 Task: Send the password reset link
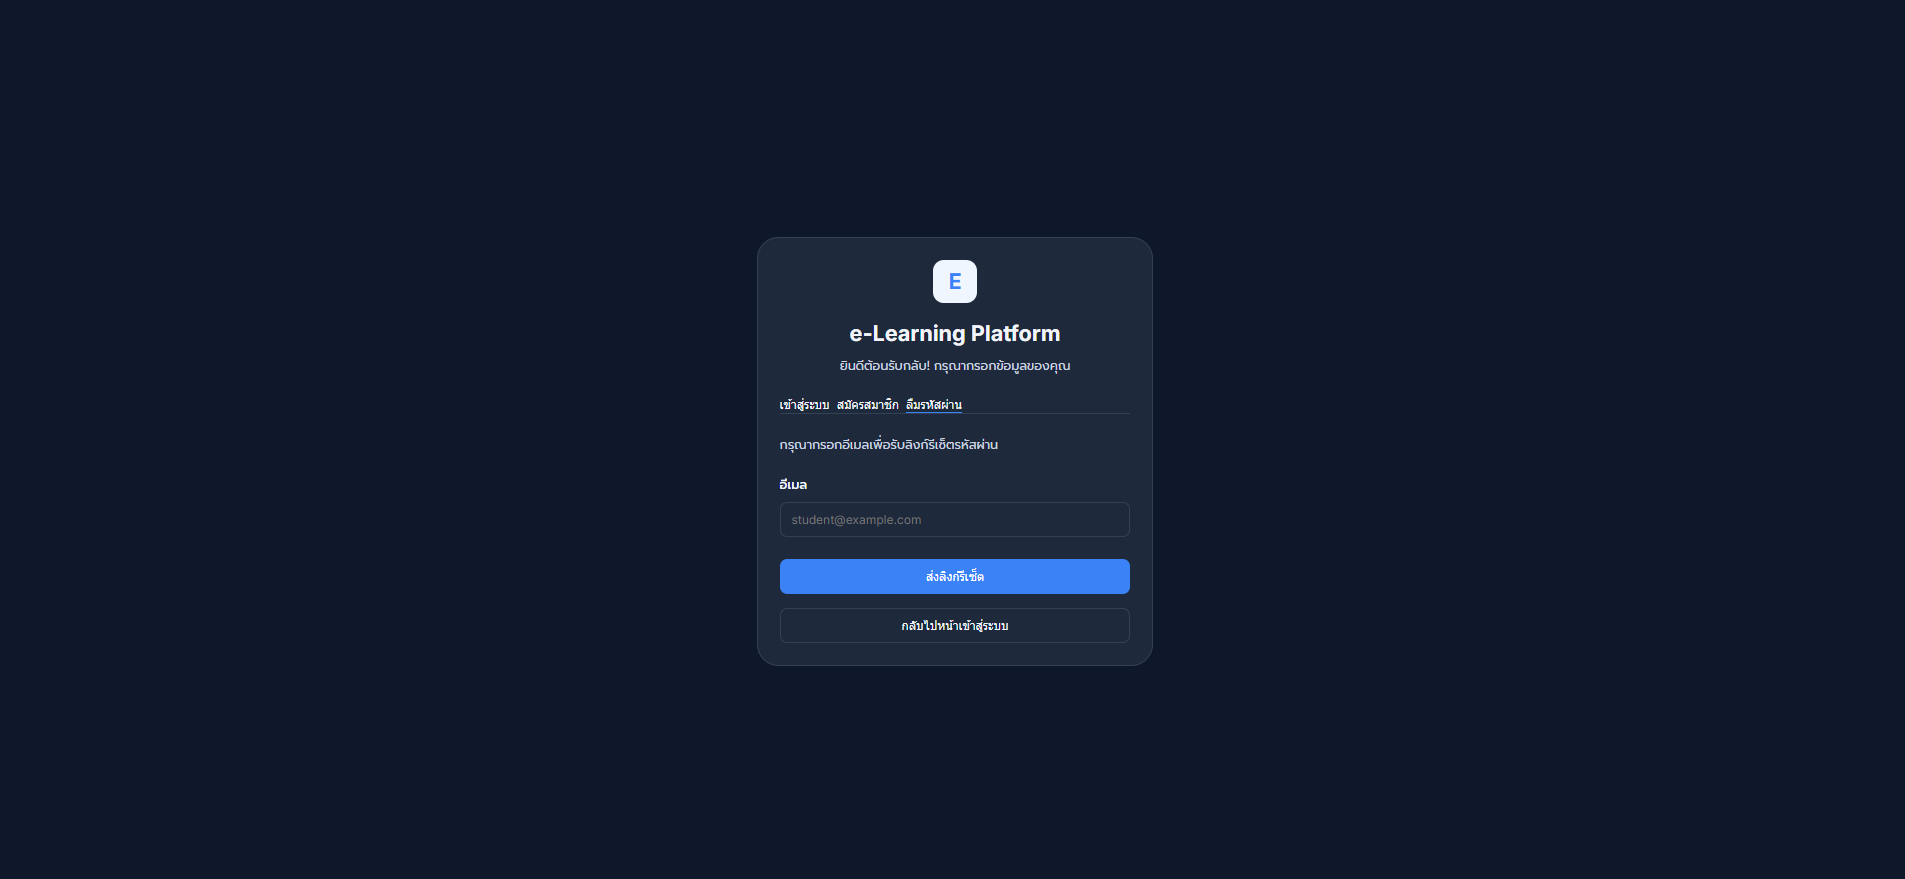coord(954,577)
